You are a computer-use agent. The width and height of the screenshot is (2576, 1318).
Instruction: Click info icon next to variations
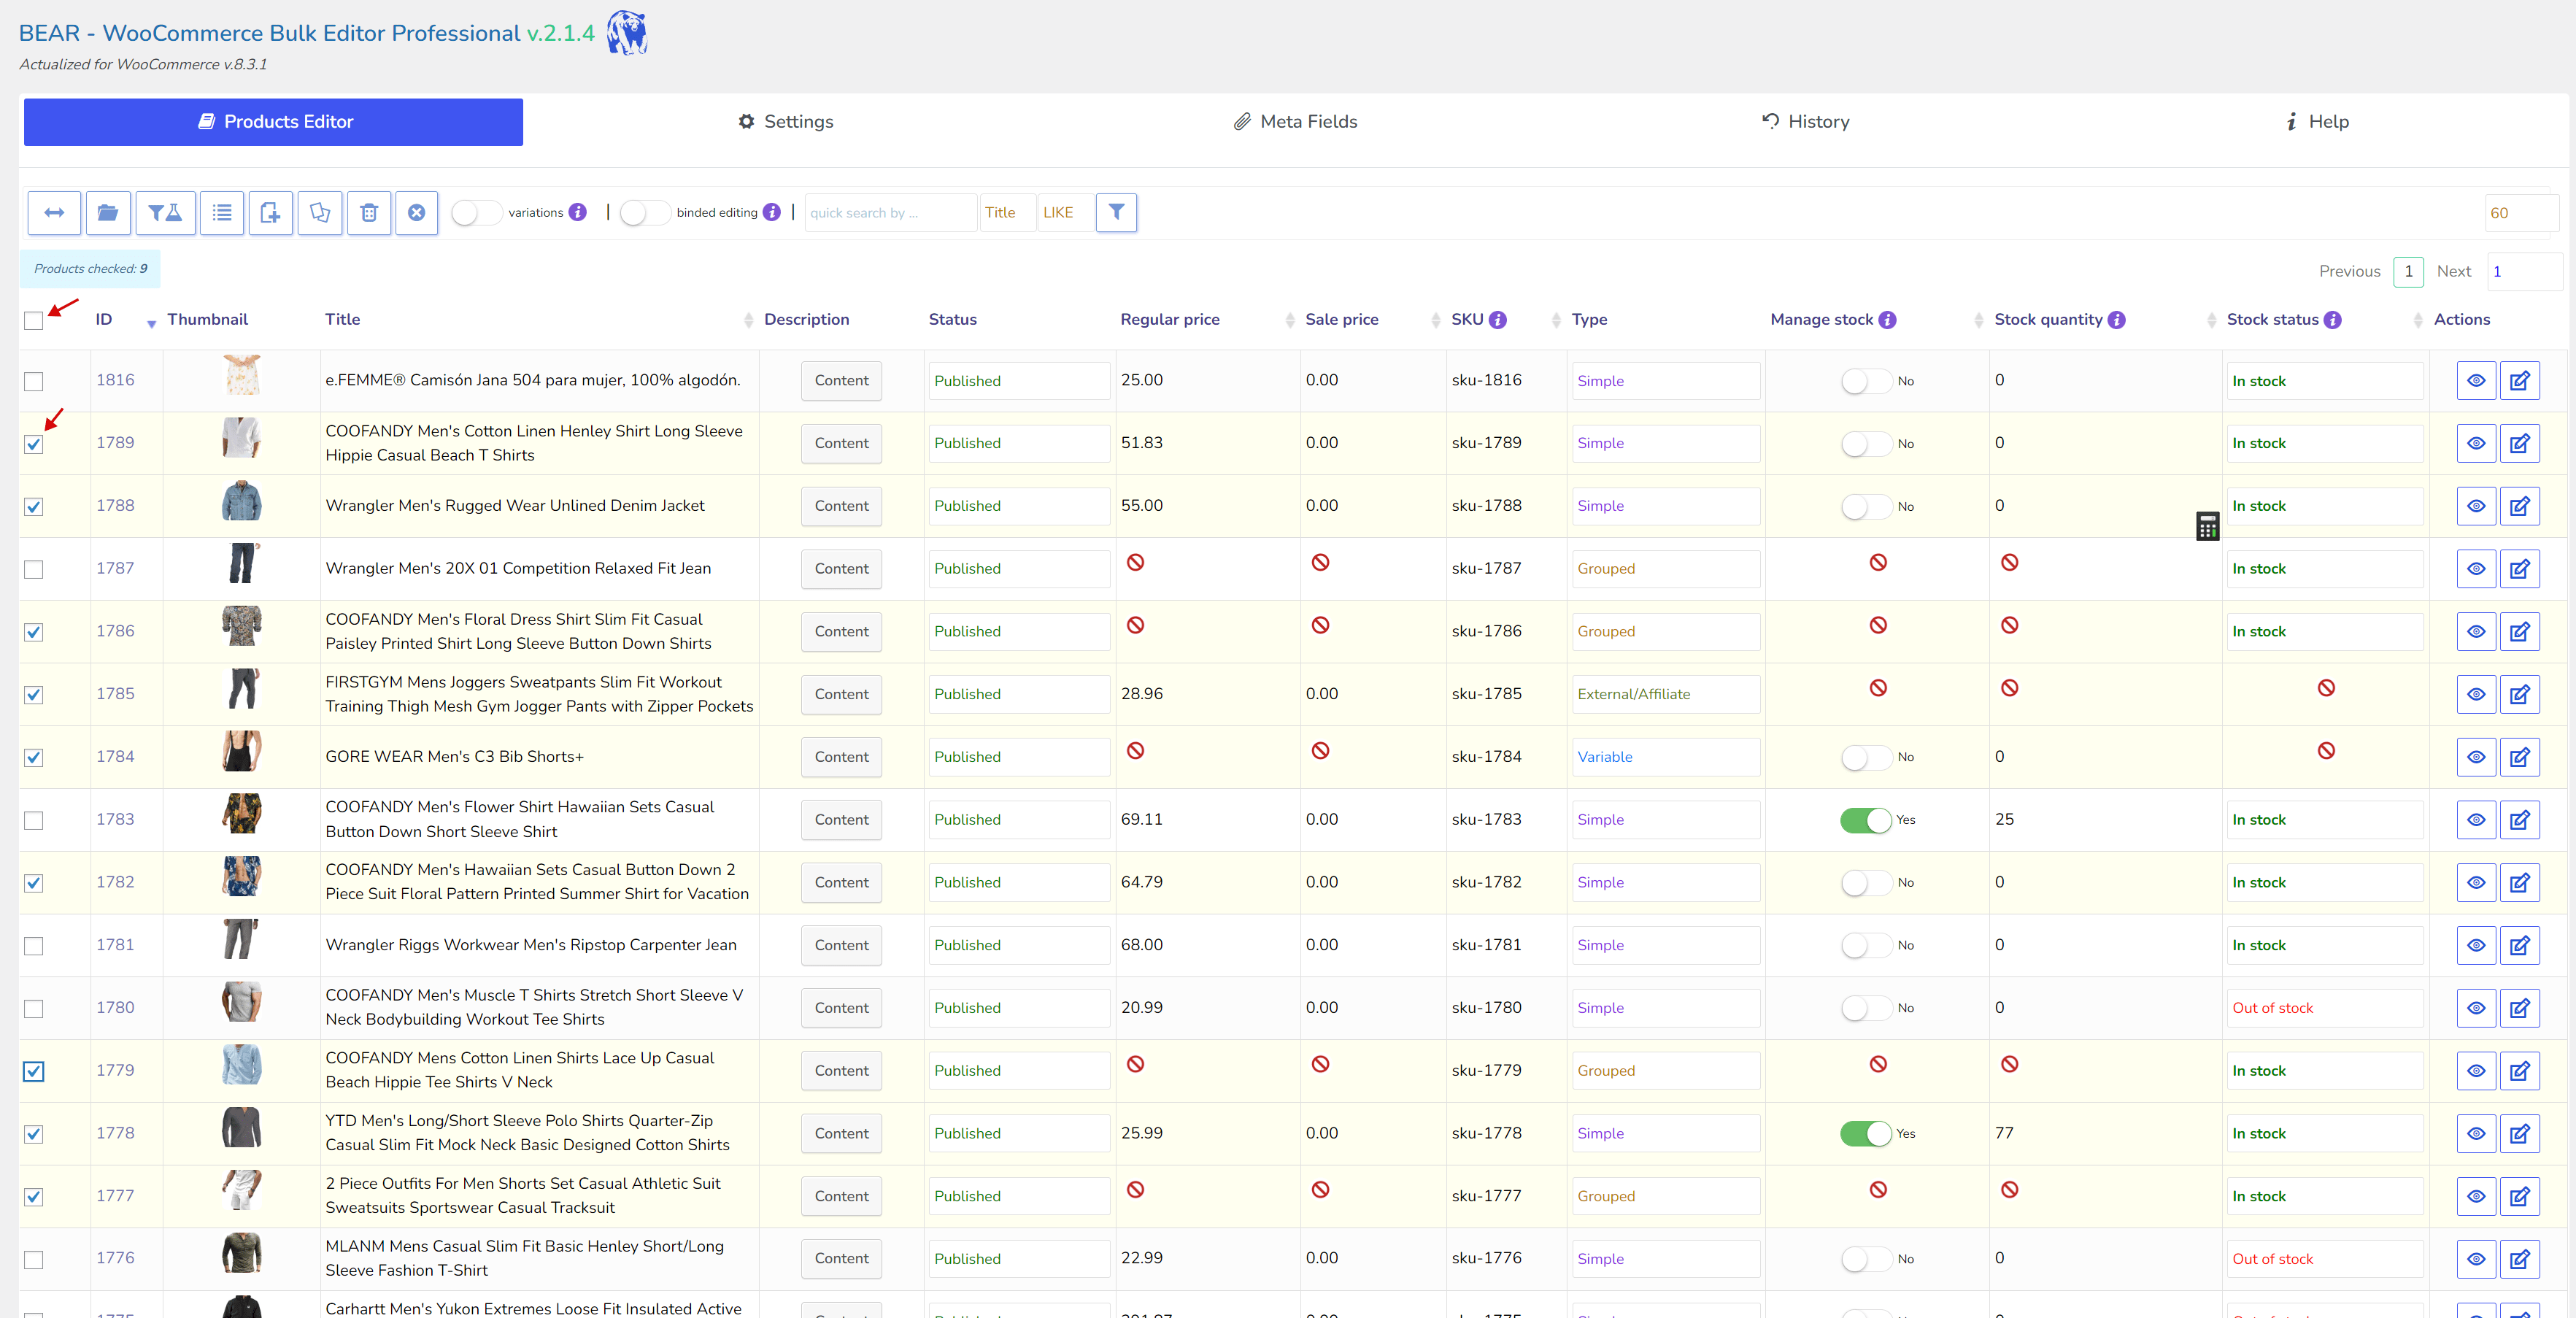coord(578,212)
